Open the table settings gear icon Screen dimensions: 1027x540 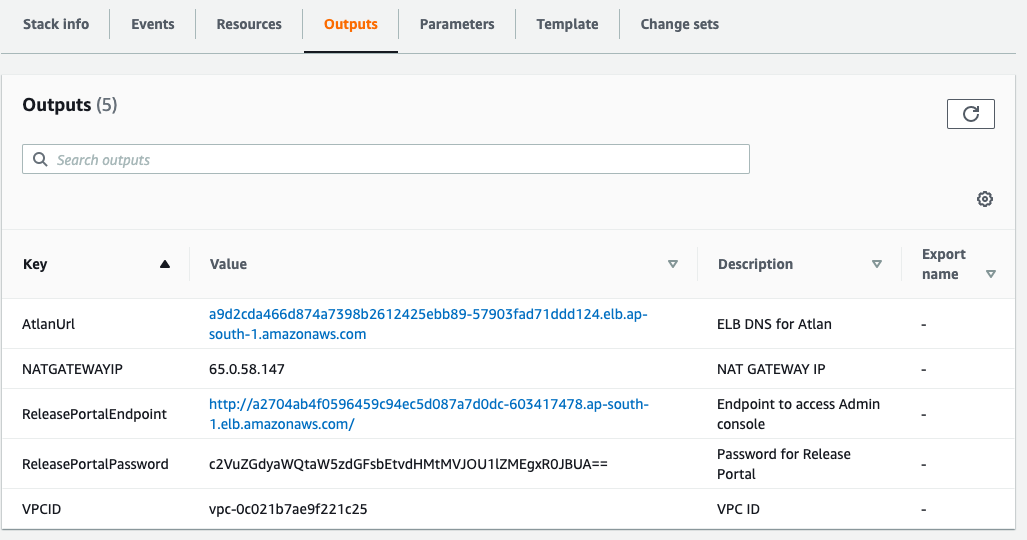[985, 199]
